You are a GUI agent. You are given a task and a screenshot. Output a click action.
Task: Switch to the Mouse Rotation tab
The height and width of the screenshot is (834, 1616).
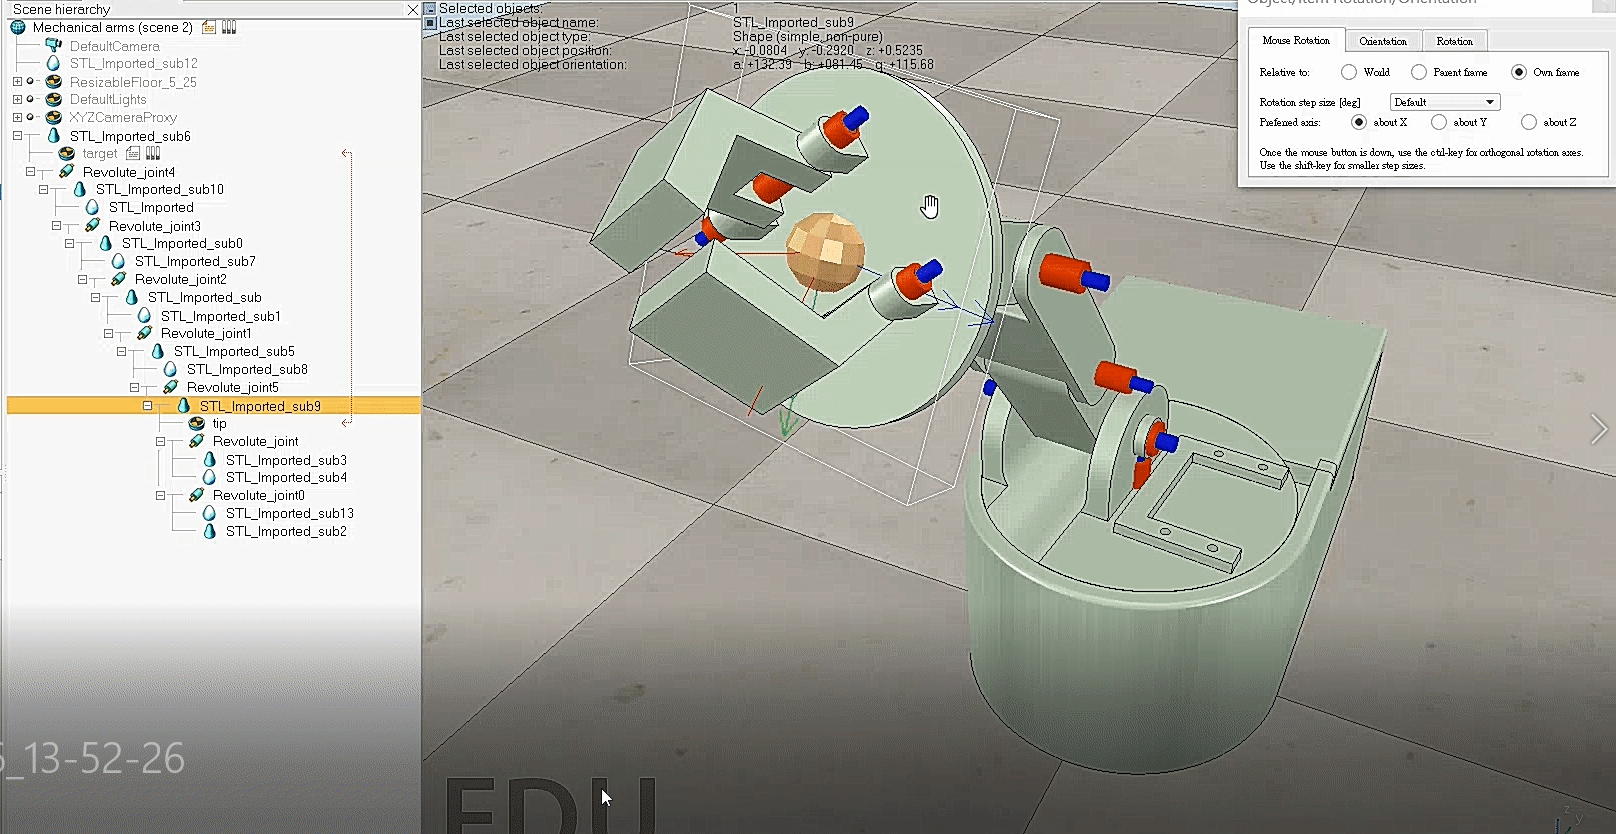[1296, 40]
